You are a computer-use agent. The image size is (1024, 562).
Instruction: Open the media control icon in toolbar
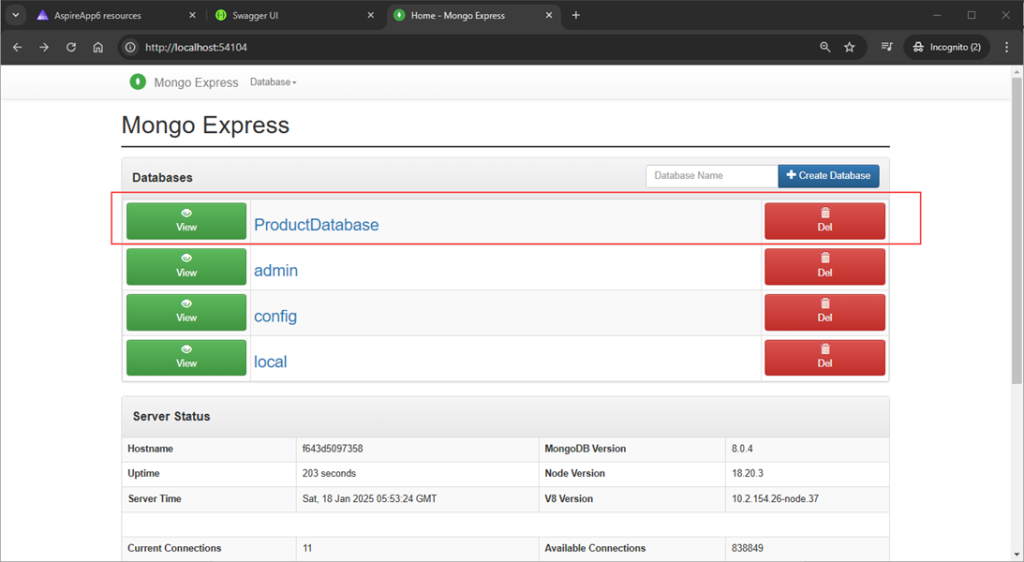886,47
